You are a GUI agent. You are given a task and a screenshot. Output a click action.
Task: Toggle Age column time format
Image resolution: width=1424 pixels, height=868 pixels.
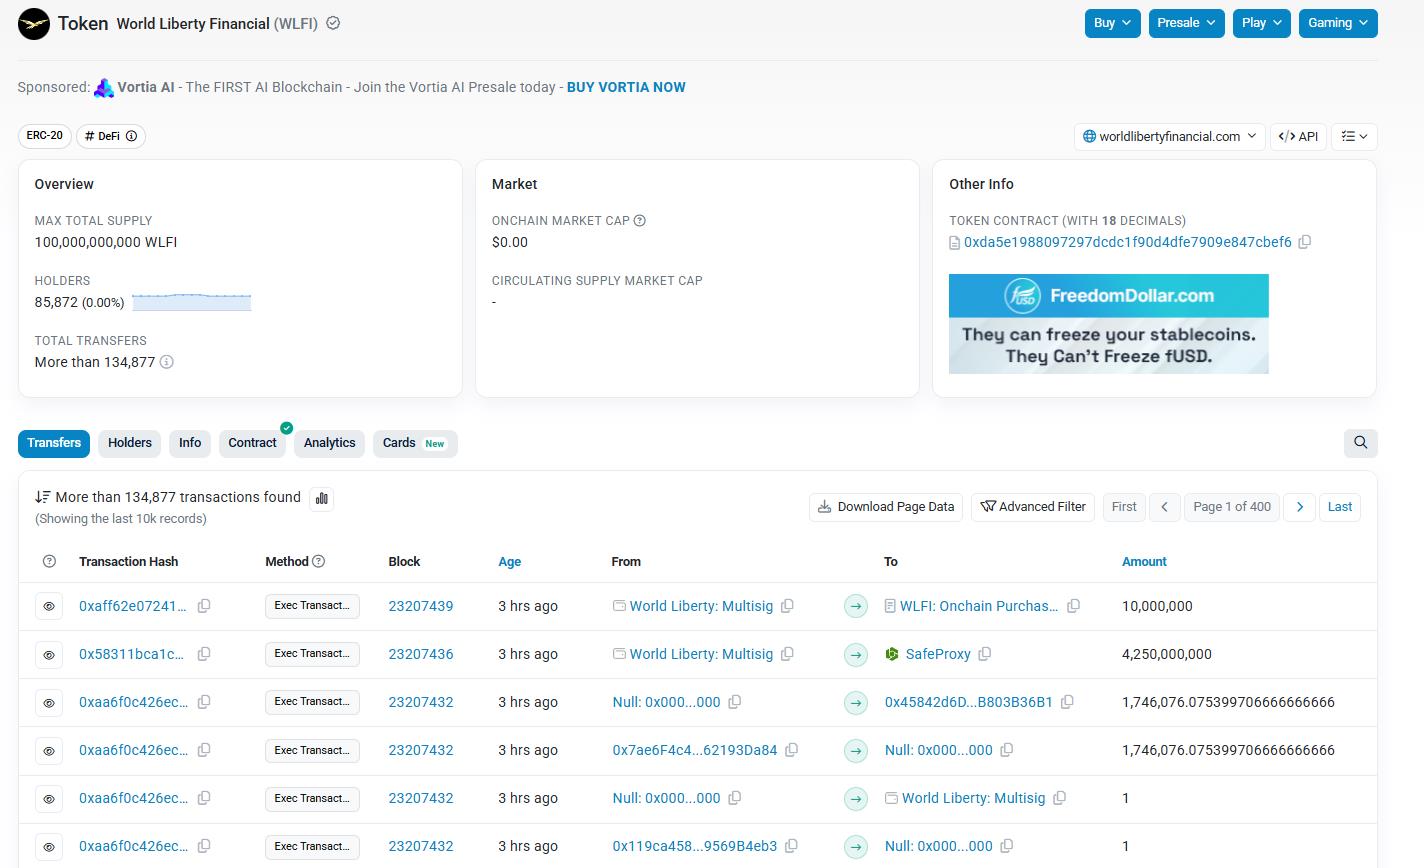click(x=510, y=562)
